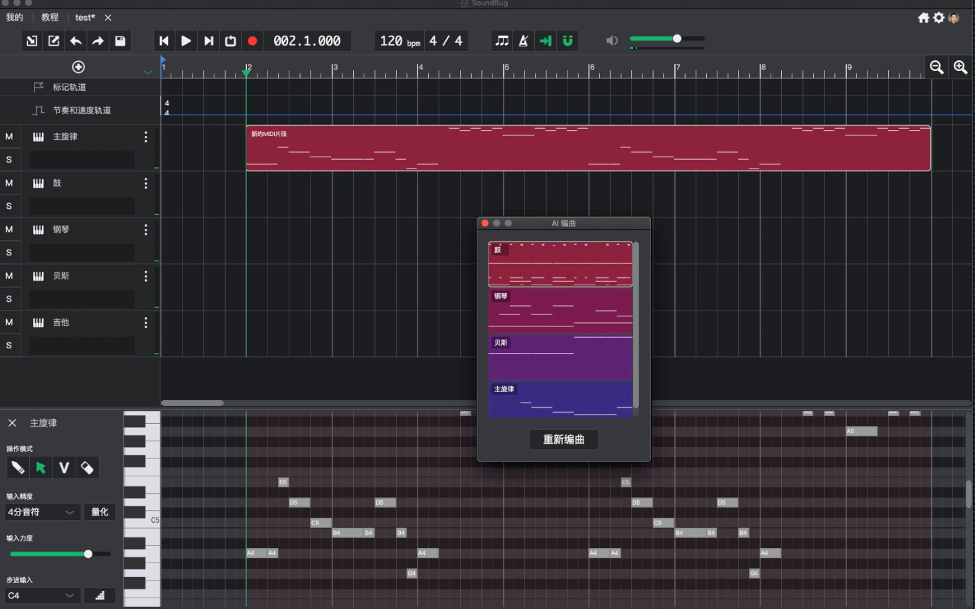The width and height of the screenshot is (977, 610).
Task: Click the loop playback icon
Action: [231, 41]
